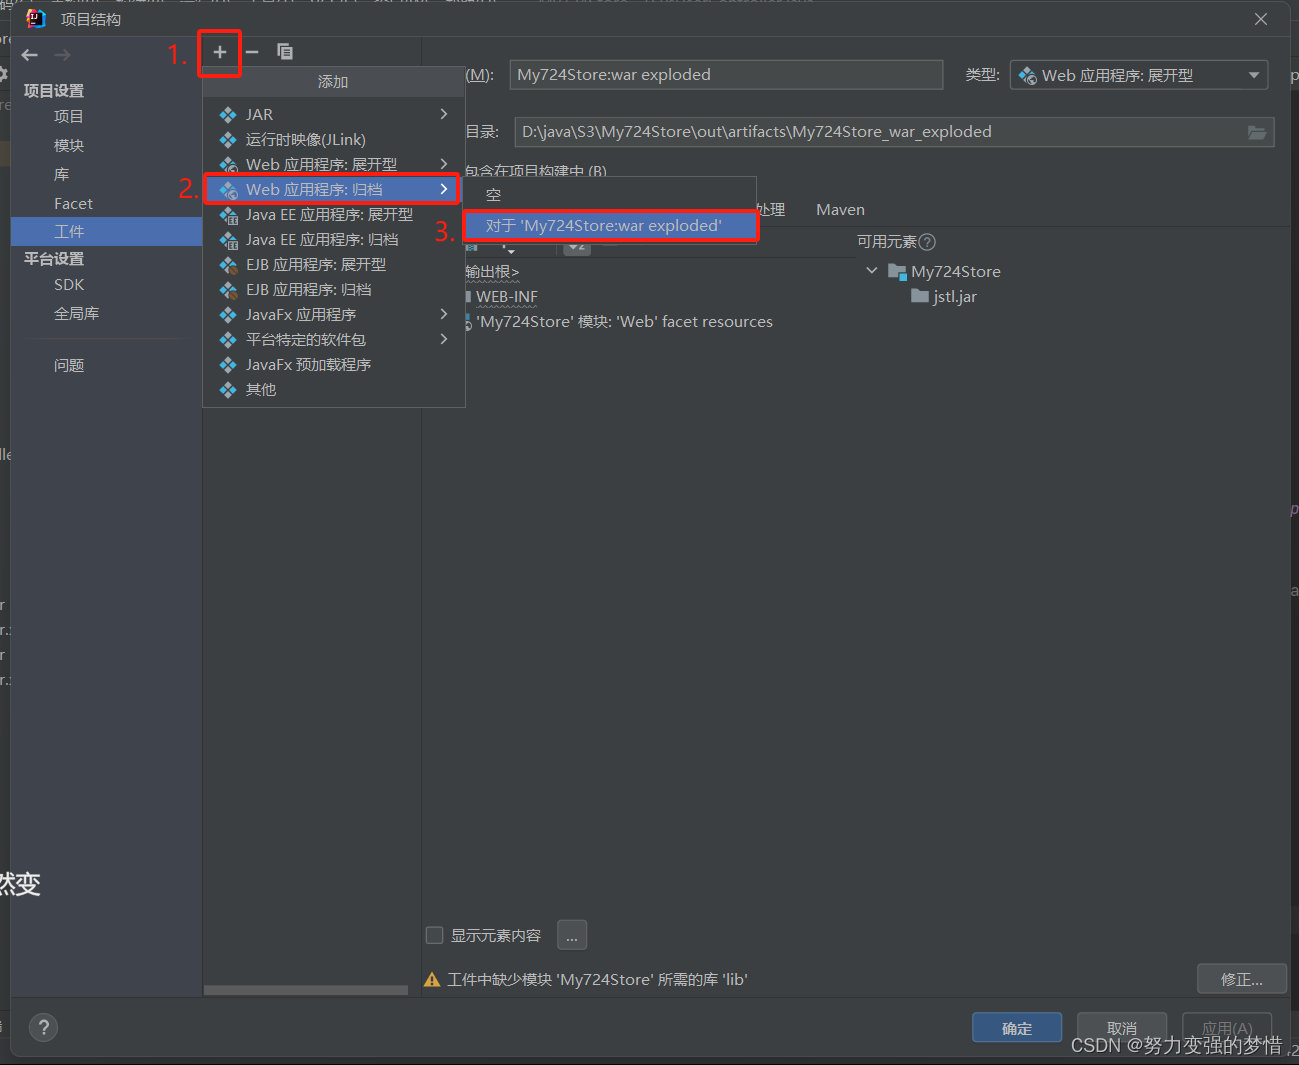Screen dimensions: 1299x1065
Task: Click the add artifact plus icon
Action: (220, 52)
